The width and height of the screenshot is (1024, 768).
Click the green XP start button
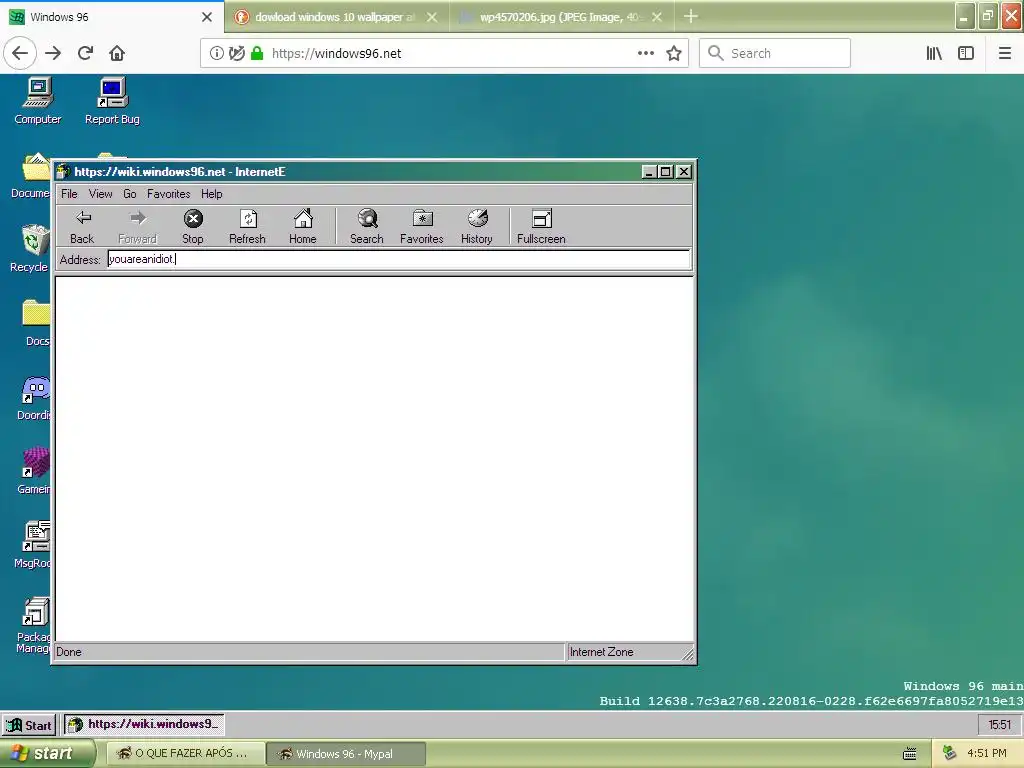click(46, 754)
